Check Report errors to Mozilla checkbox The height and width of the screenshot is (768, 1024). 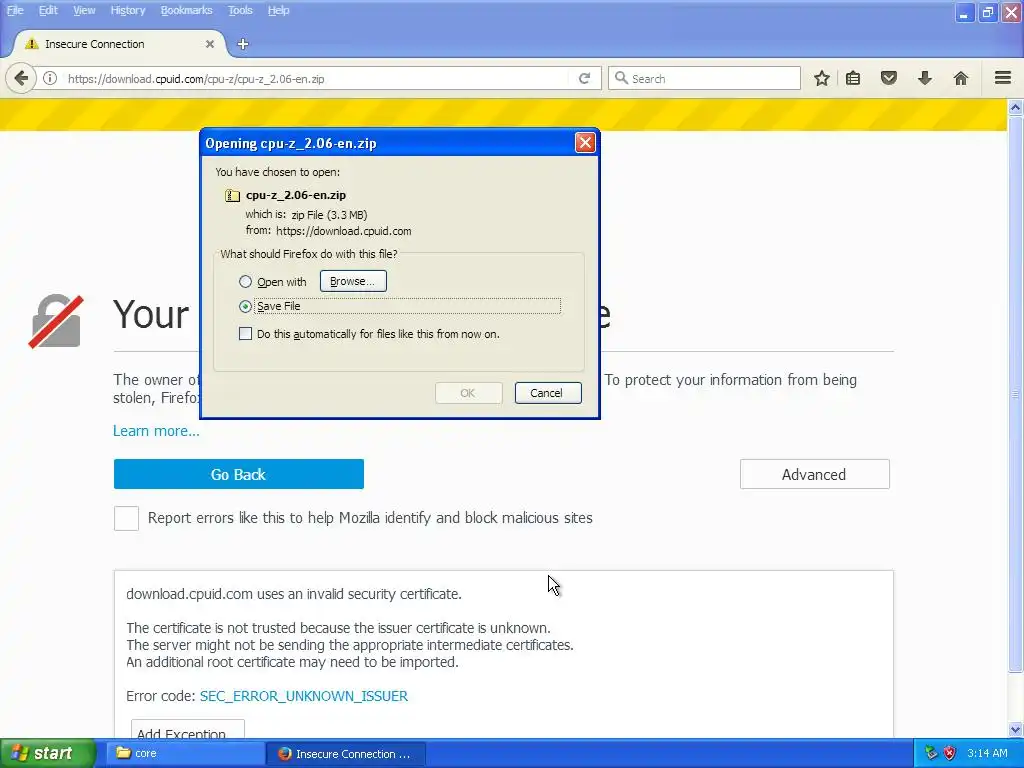(x=126, y=518)
